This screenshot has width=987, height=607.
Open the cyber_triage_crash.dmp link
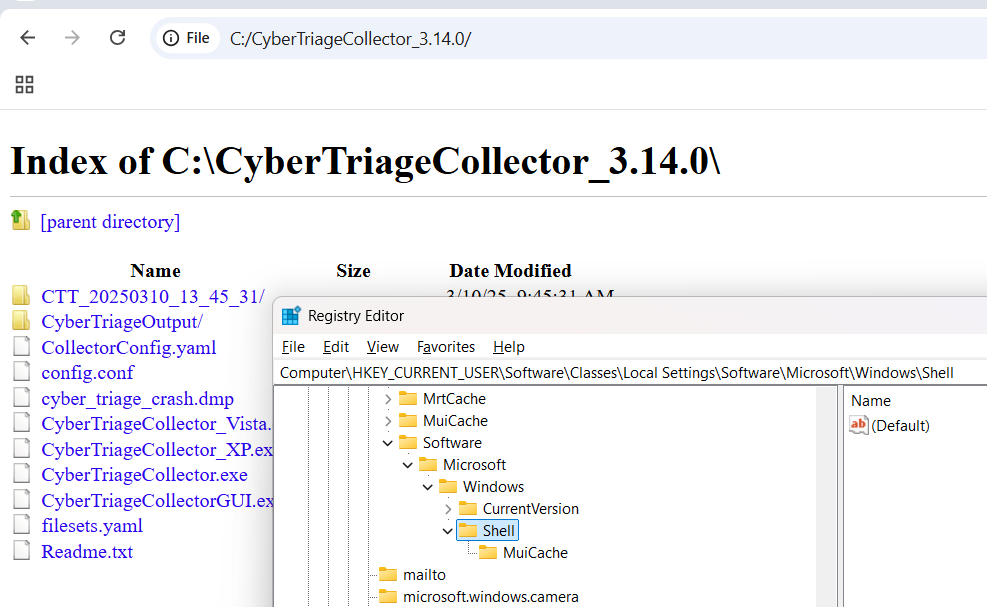(x=137, y=399)
